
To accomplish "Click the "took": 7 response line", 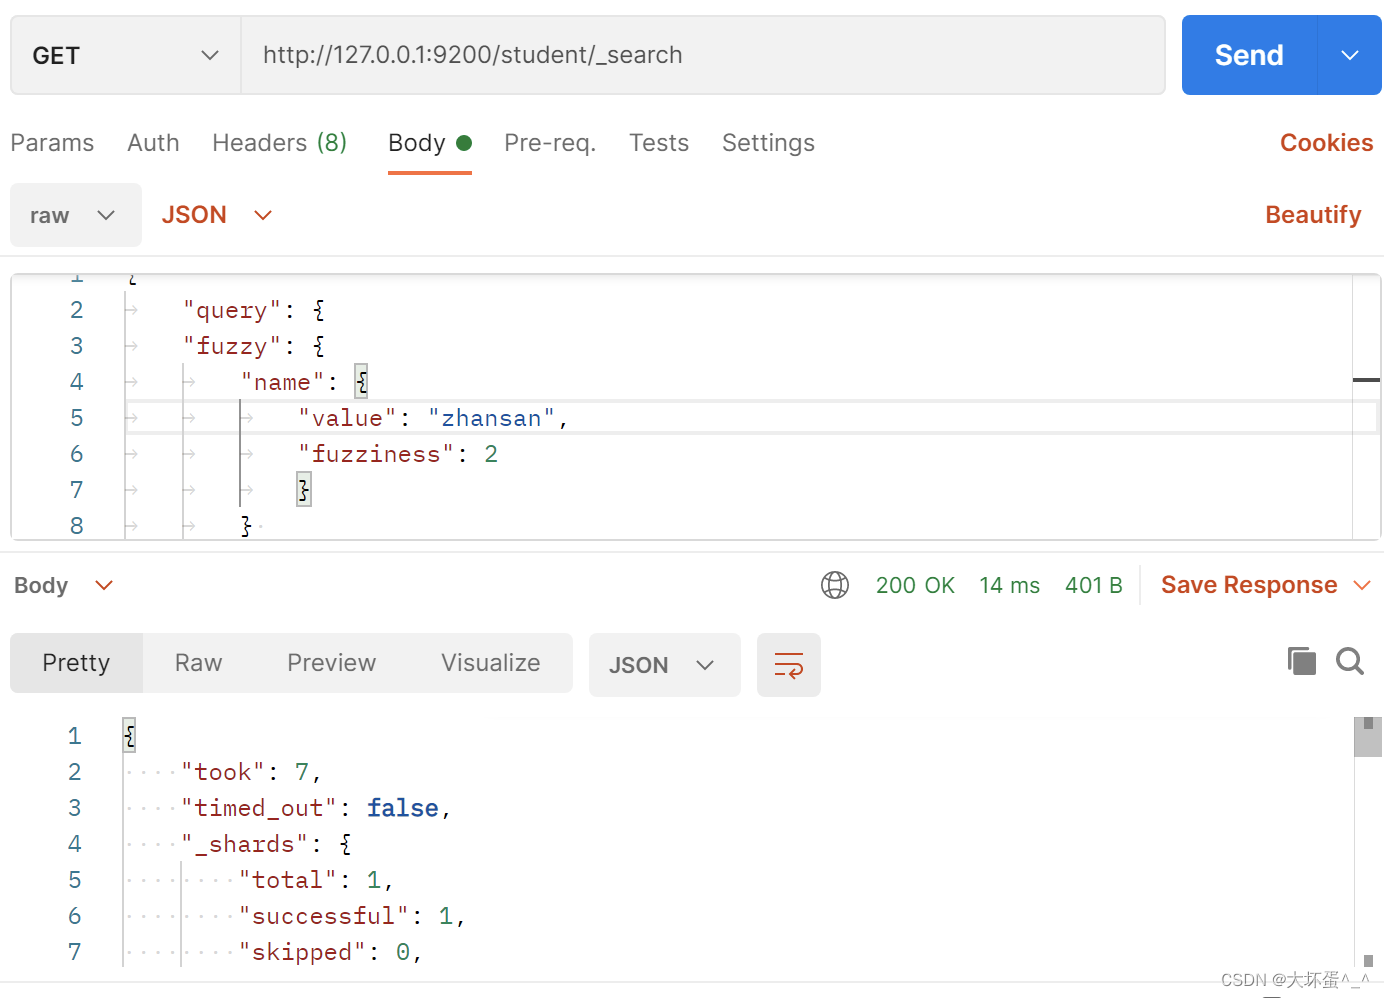I will point(251,772).
